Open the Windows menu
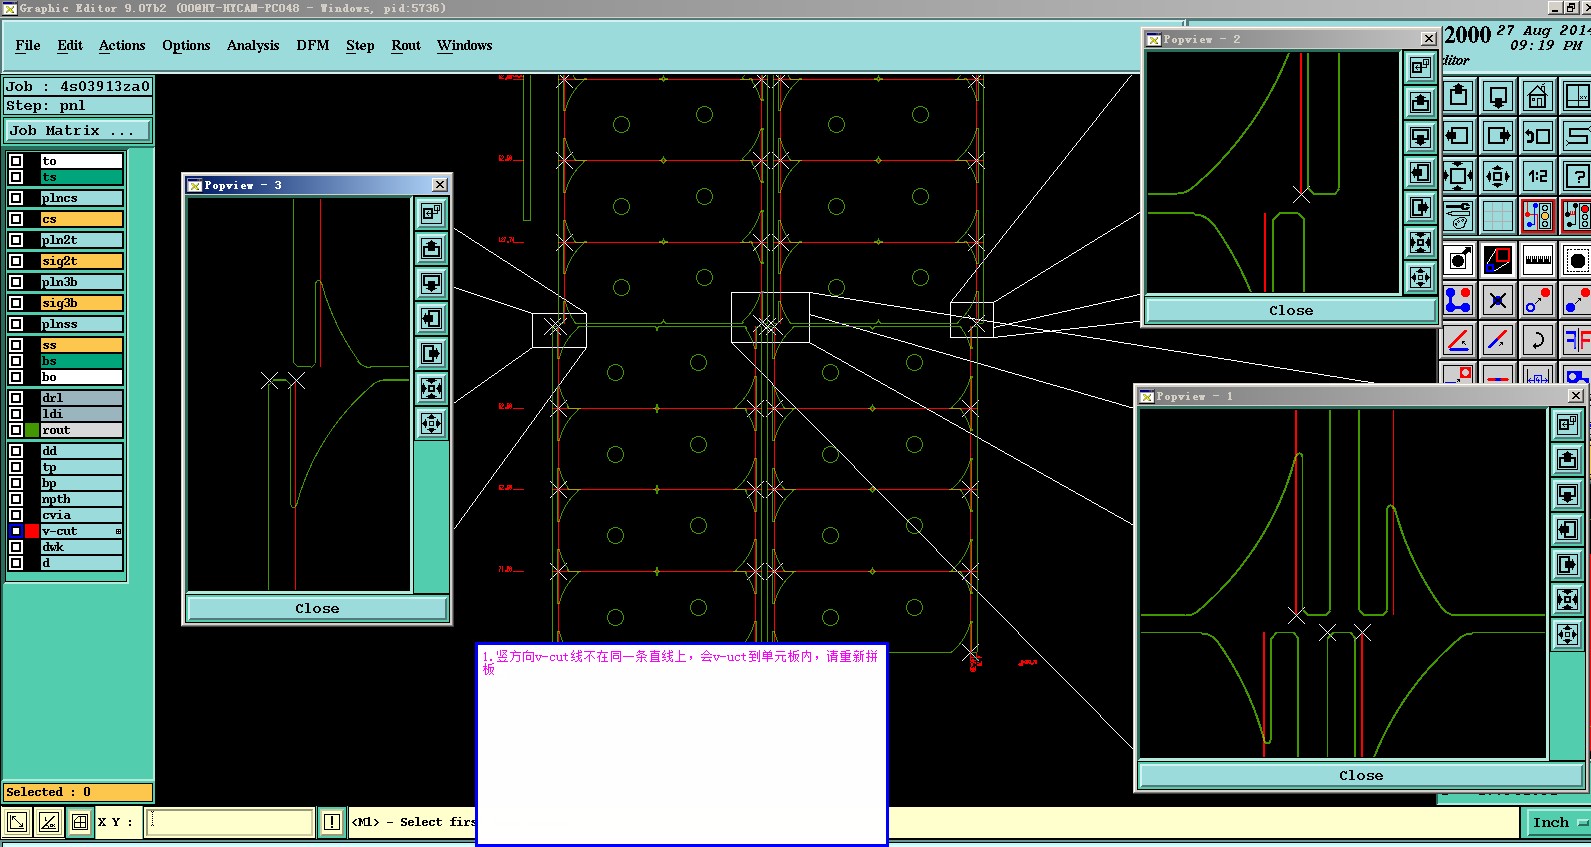1591x847 pixels. [465, 45]
